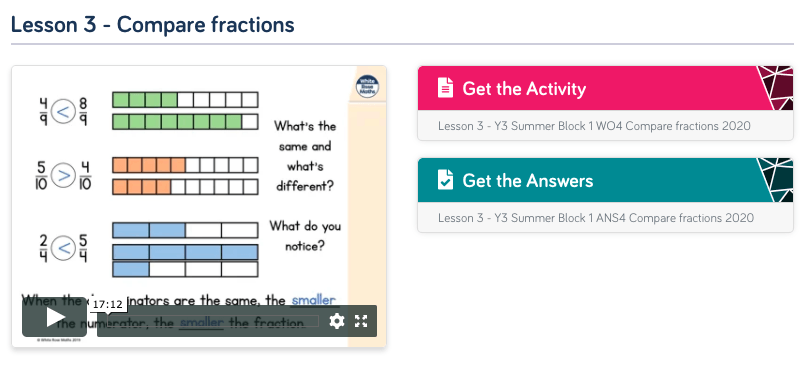Open the Get the Answers banner
This screenshot has height=374, width=807.
[605, 180]
